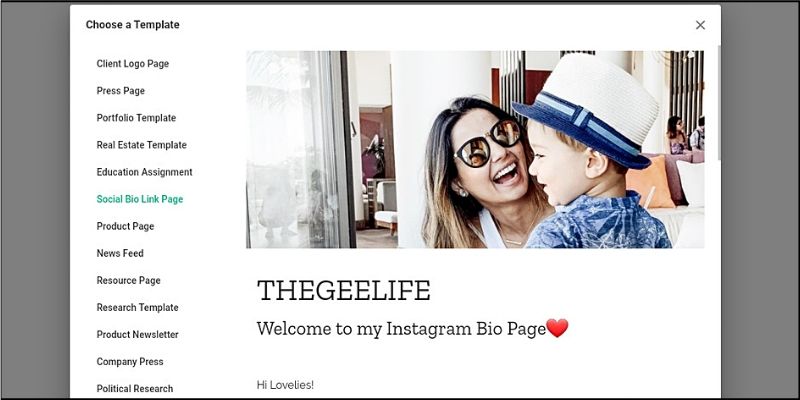Choose the Portfolio Template option

tap(136, 118)
